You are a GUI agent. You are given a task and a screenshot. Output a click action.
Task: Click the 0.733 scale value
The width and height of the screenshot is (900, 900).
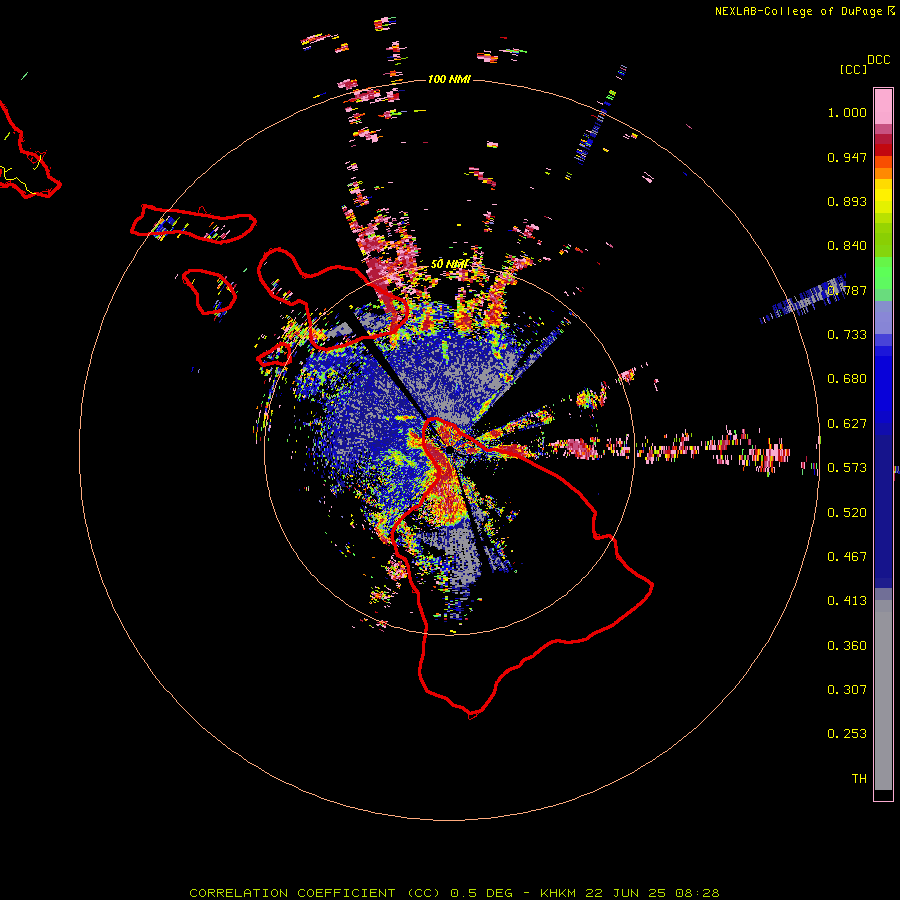click(x=847, y=335)
